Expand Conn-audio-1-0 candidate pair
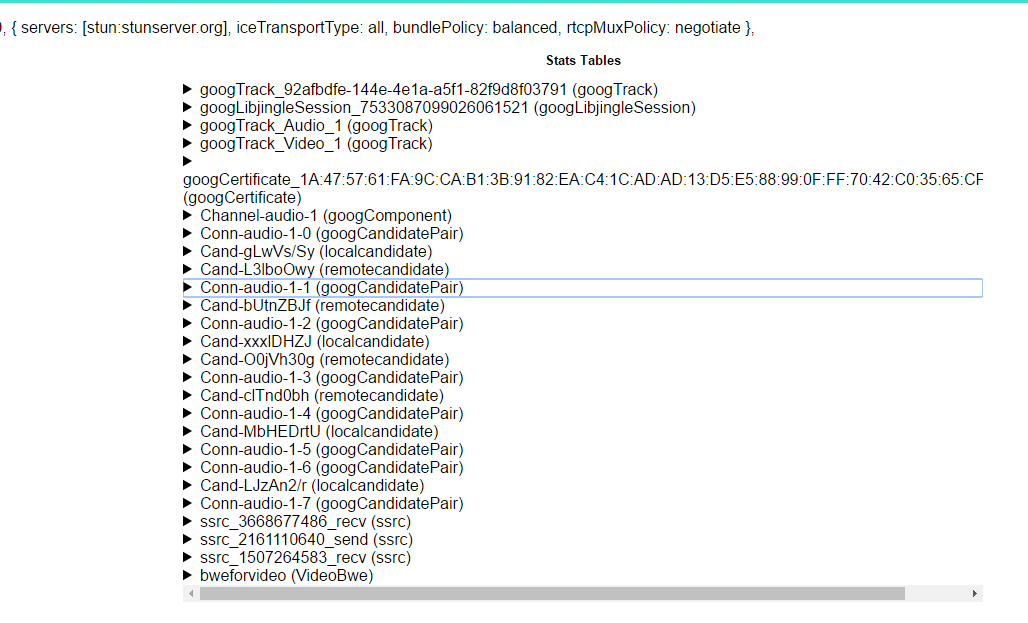 tap(187, 233)
